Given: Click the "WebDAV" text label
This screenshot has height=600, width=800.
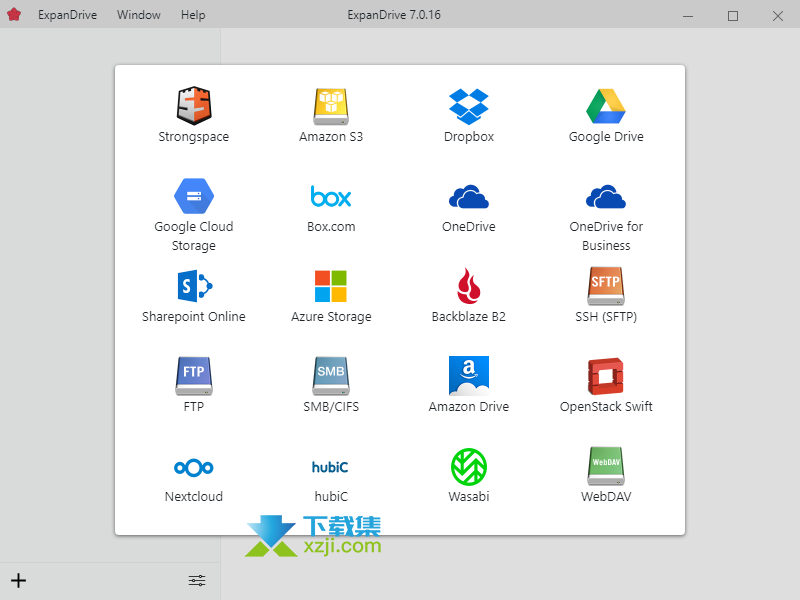Looking at the screenshot, I should (x=606, y=496).
